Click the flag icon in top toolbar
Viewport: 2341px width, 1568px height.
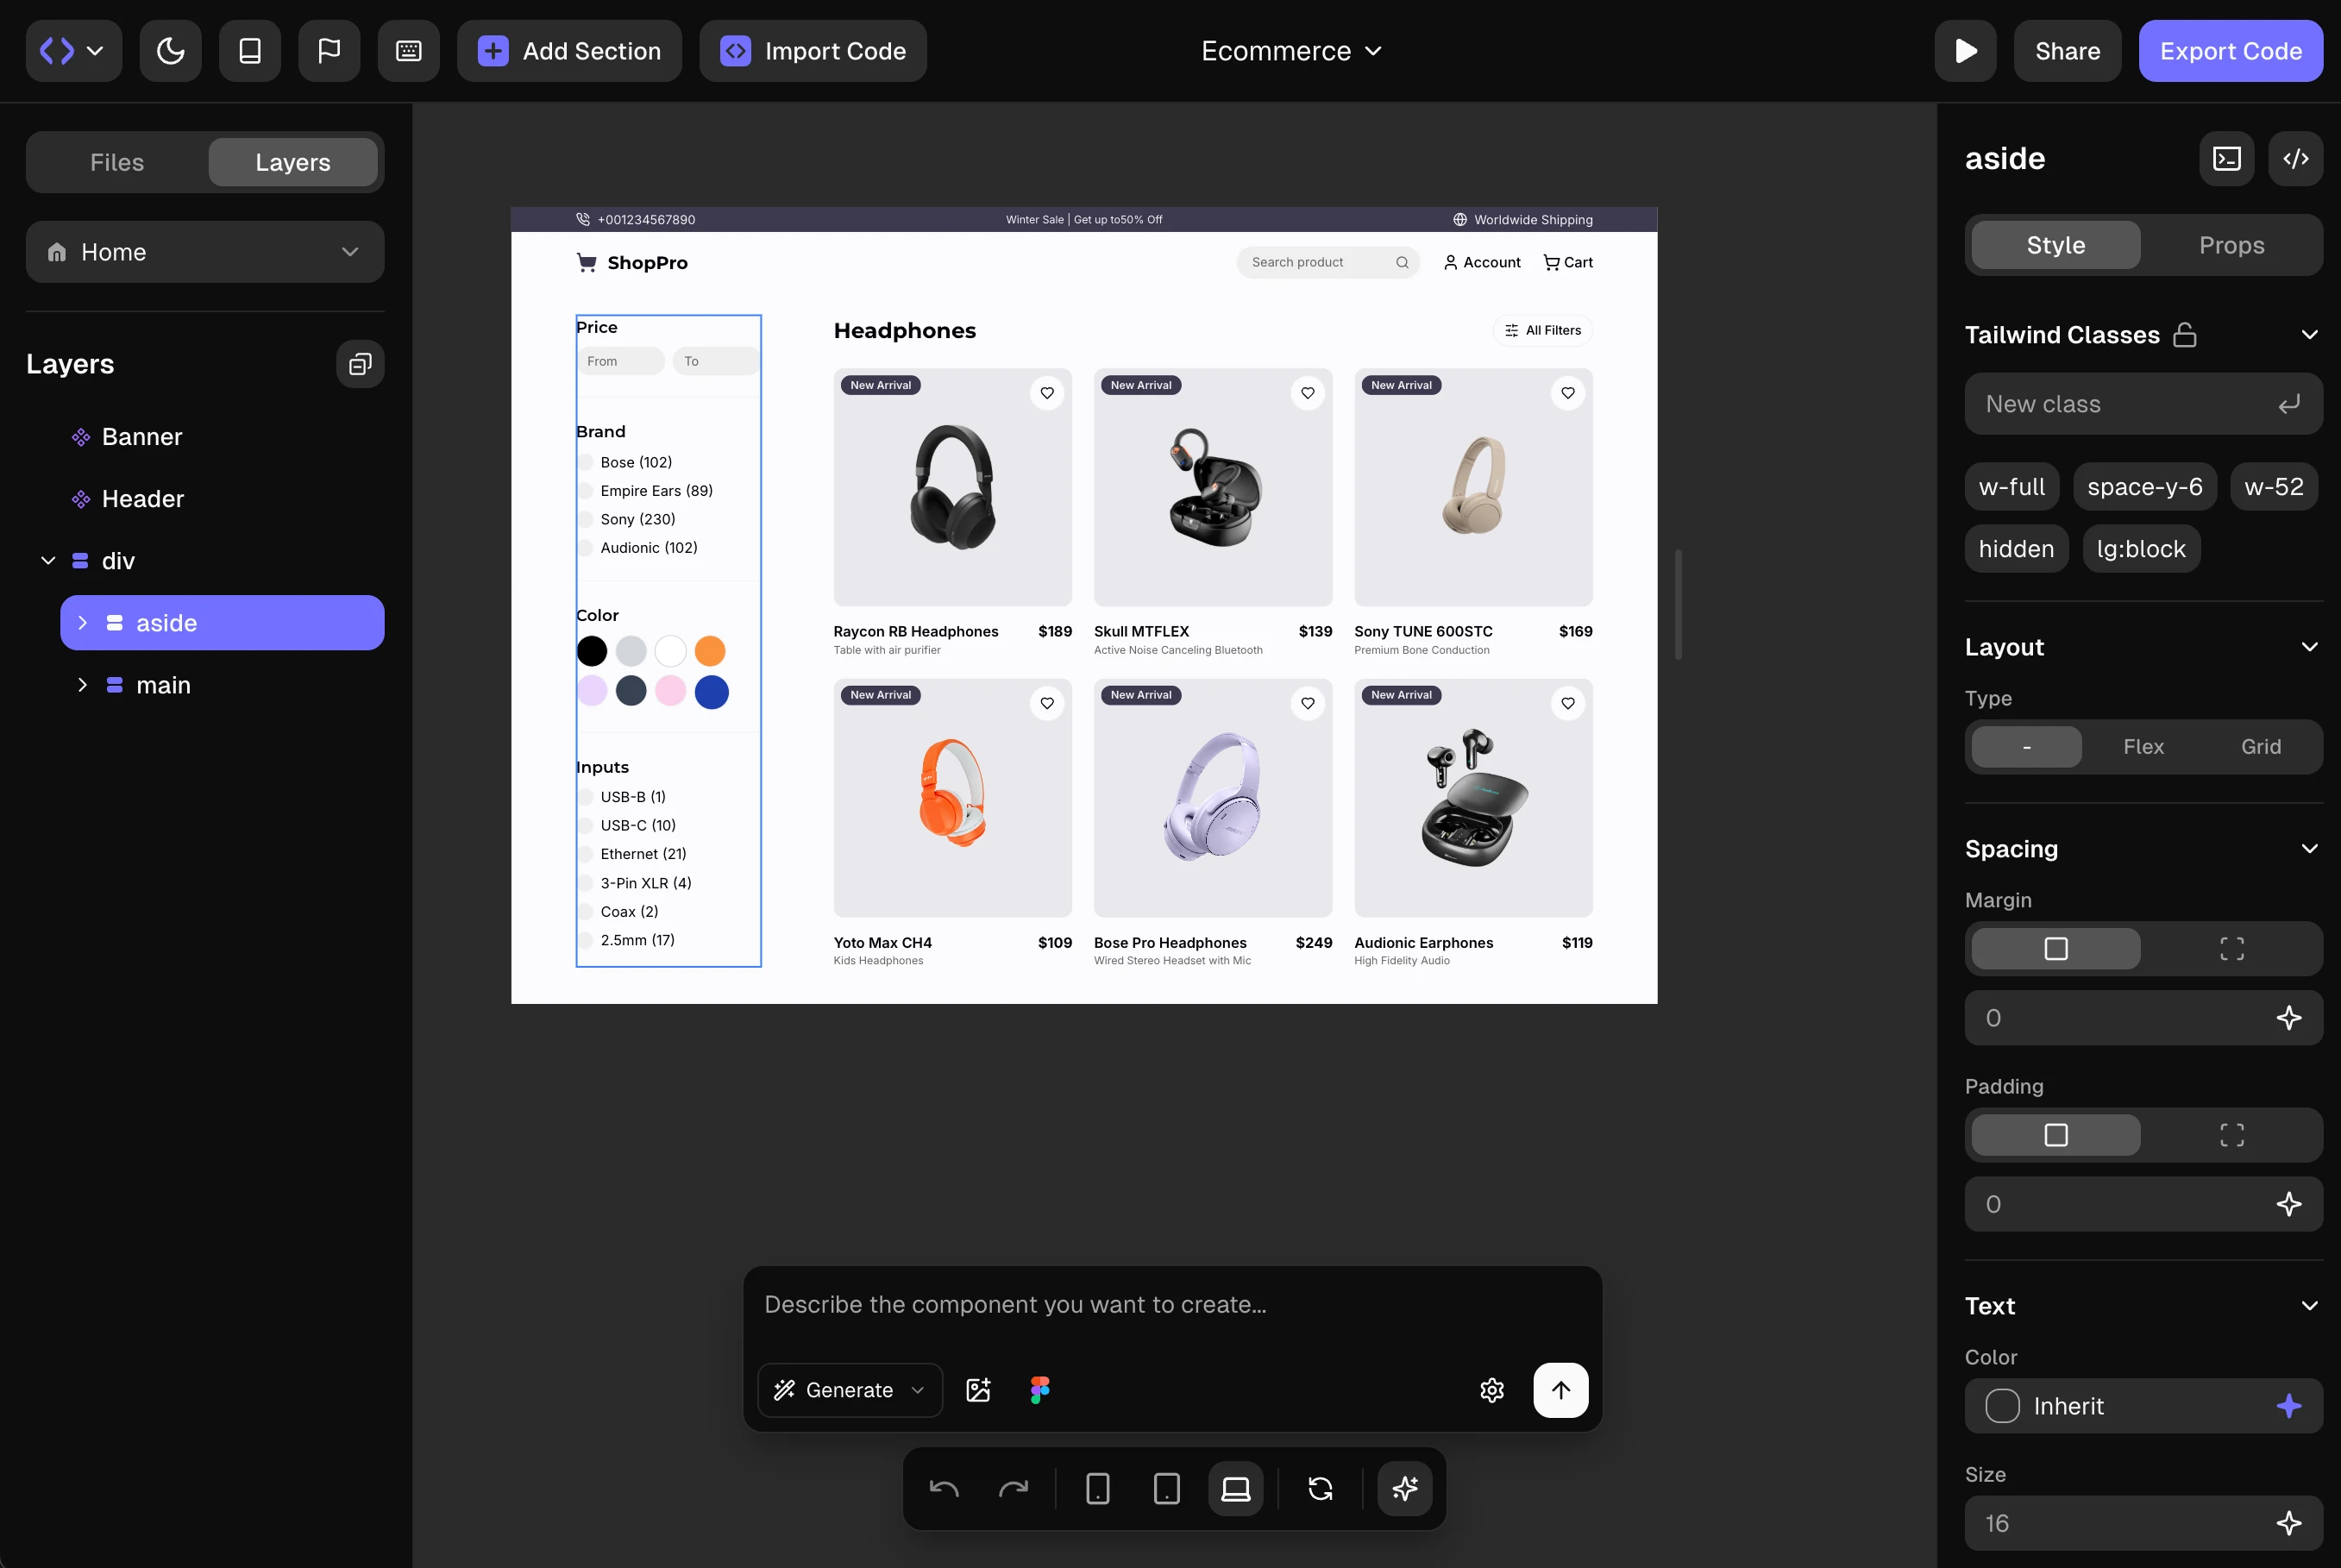click(x=329, y=51)
